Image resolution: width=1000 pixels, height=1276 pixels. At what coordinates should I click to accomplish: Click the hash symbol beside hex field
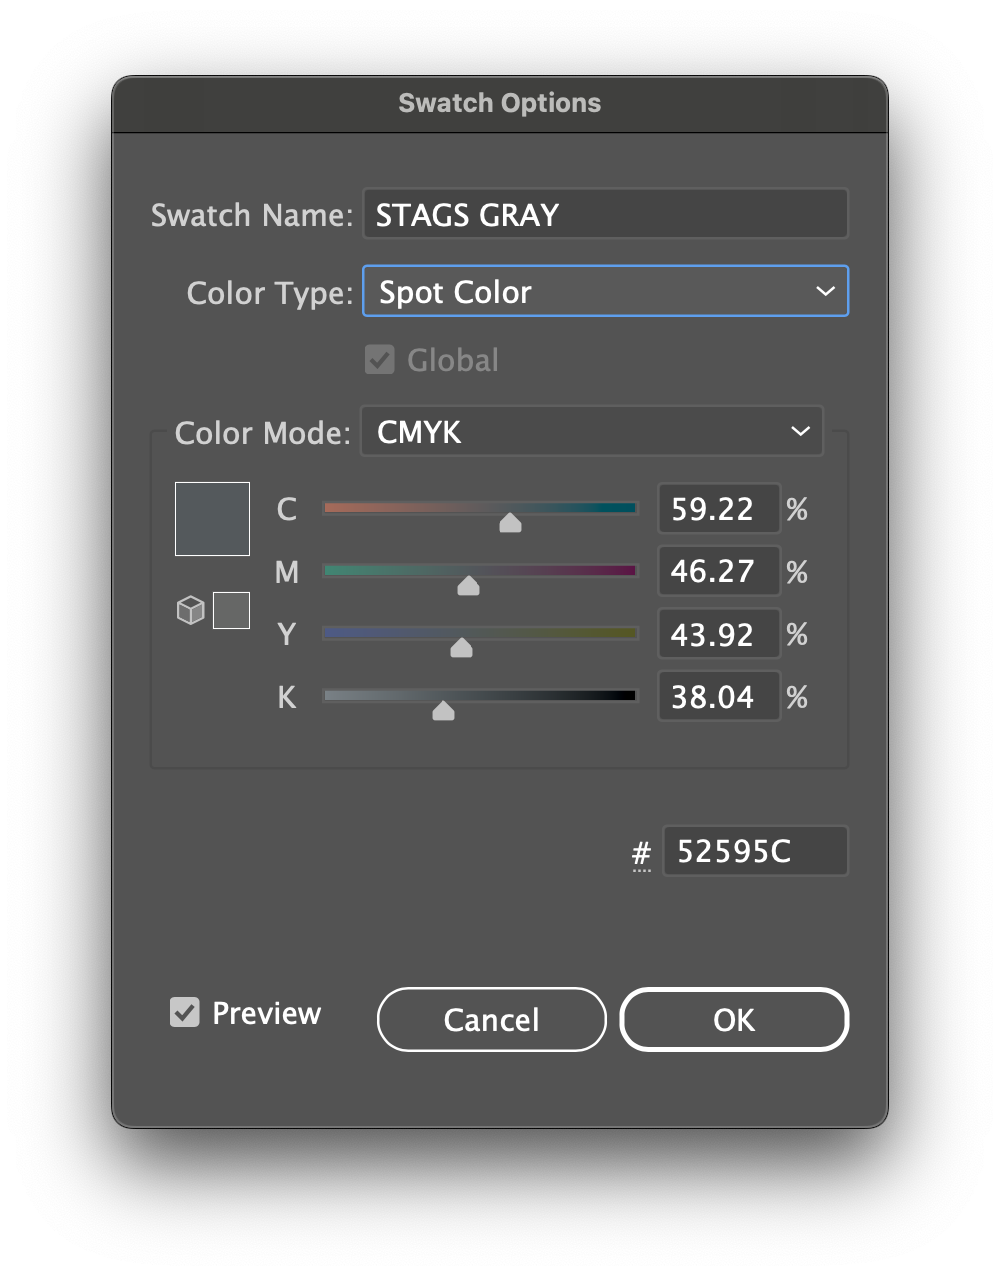click(x=641, y=854)
